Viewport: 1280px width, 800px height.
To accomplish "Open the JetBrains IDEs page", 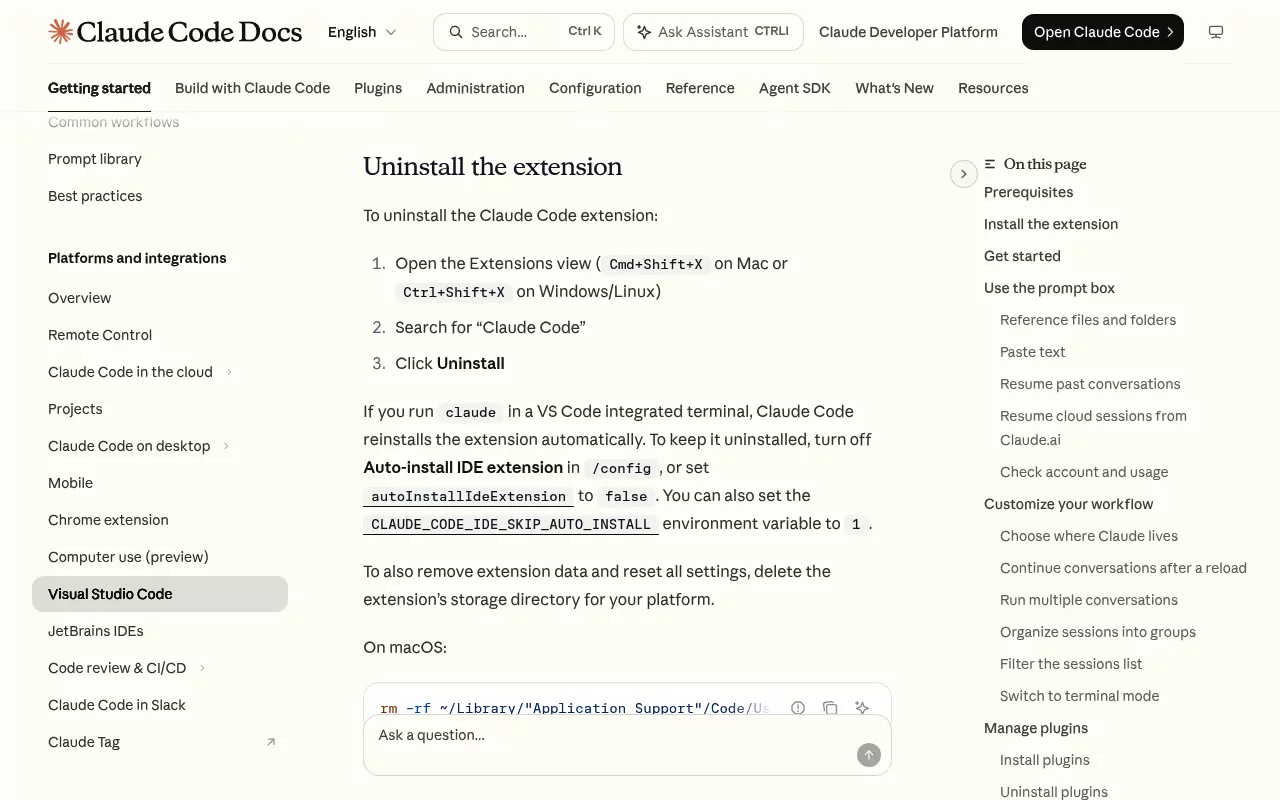I will pos(96,631).
